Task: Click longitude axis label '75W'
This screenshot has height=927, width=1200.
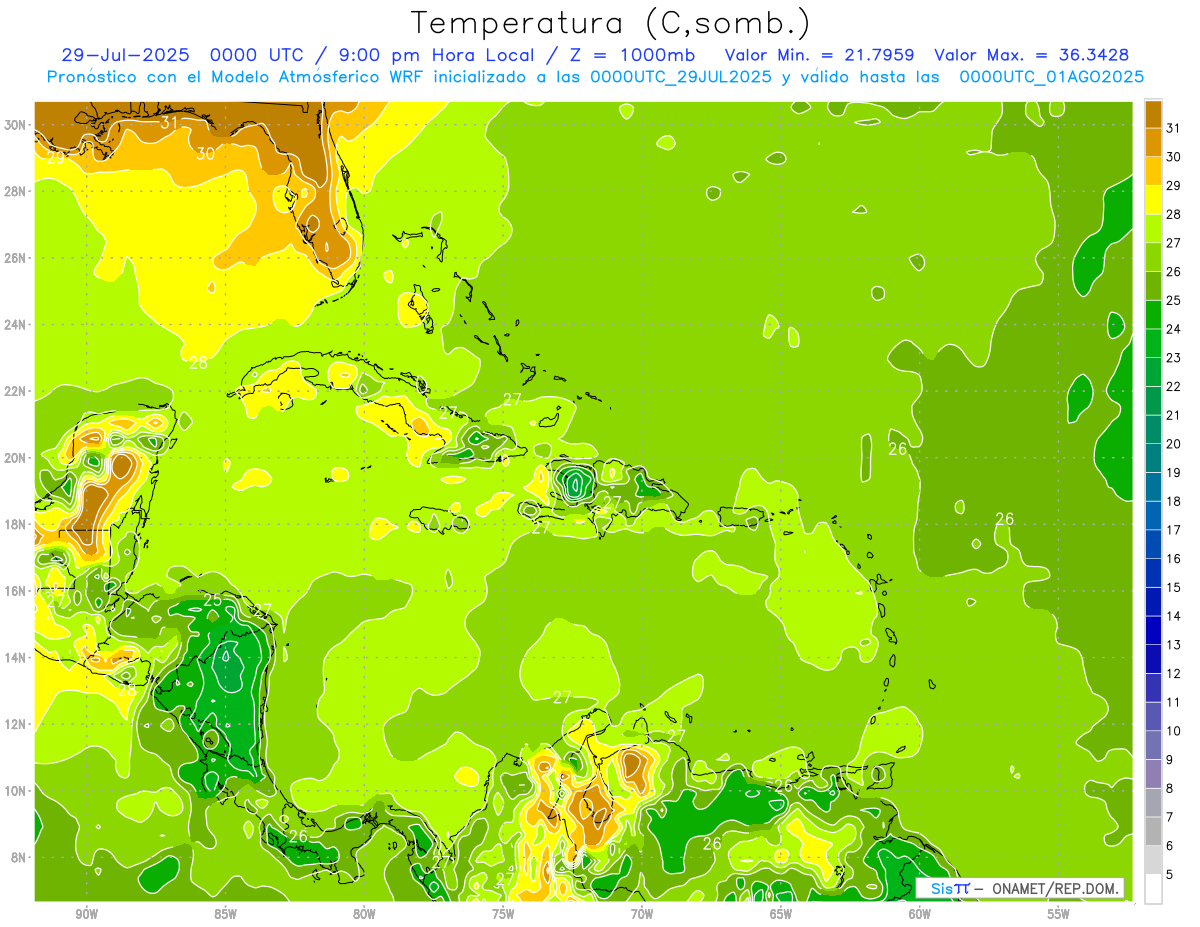Action: (x=503, y=914)
